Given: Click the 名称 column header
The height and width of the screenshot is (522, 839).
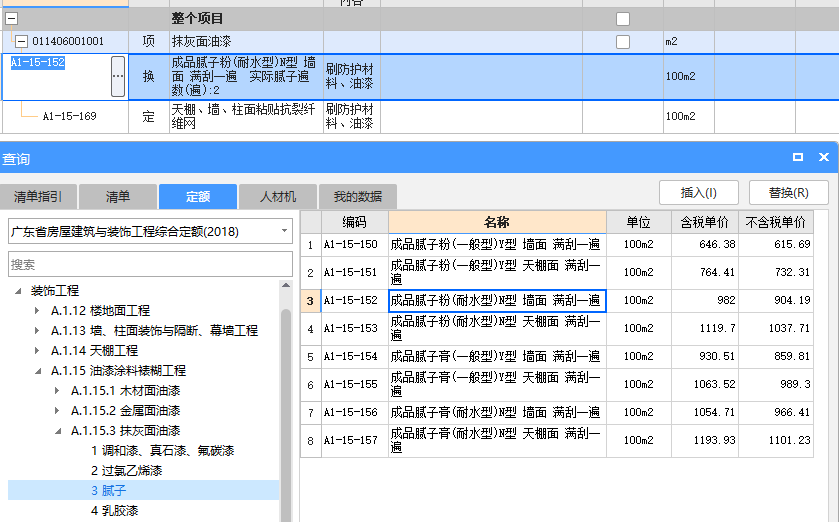Looking at the screenshot, I should pos(497,222).
